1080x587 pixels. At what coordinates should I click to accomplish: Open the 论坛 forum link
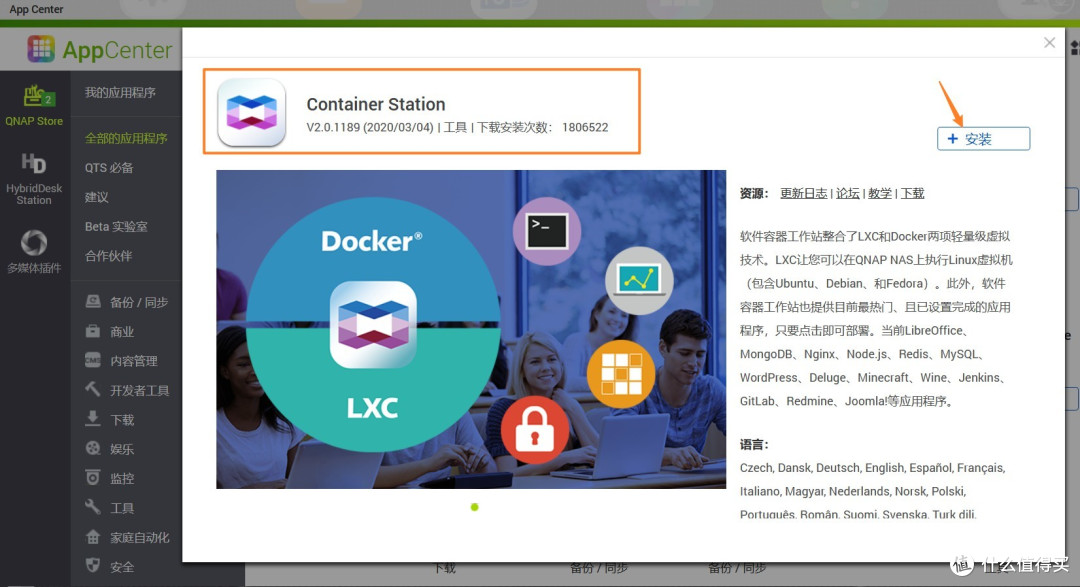(x=848, y=194)
